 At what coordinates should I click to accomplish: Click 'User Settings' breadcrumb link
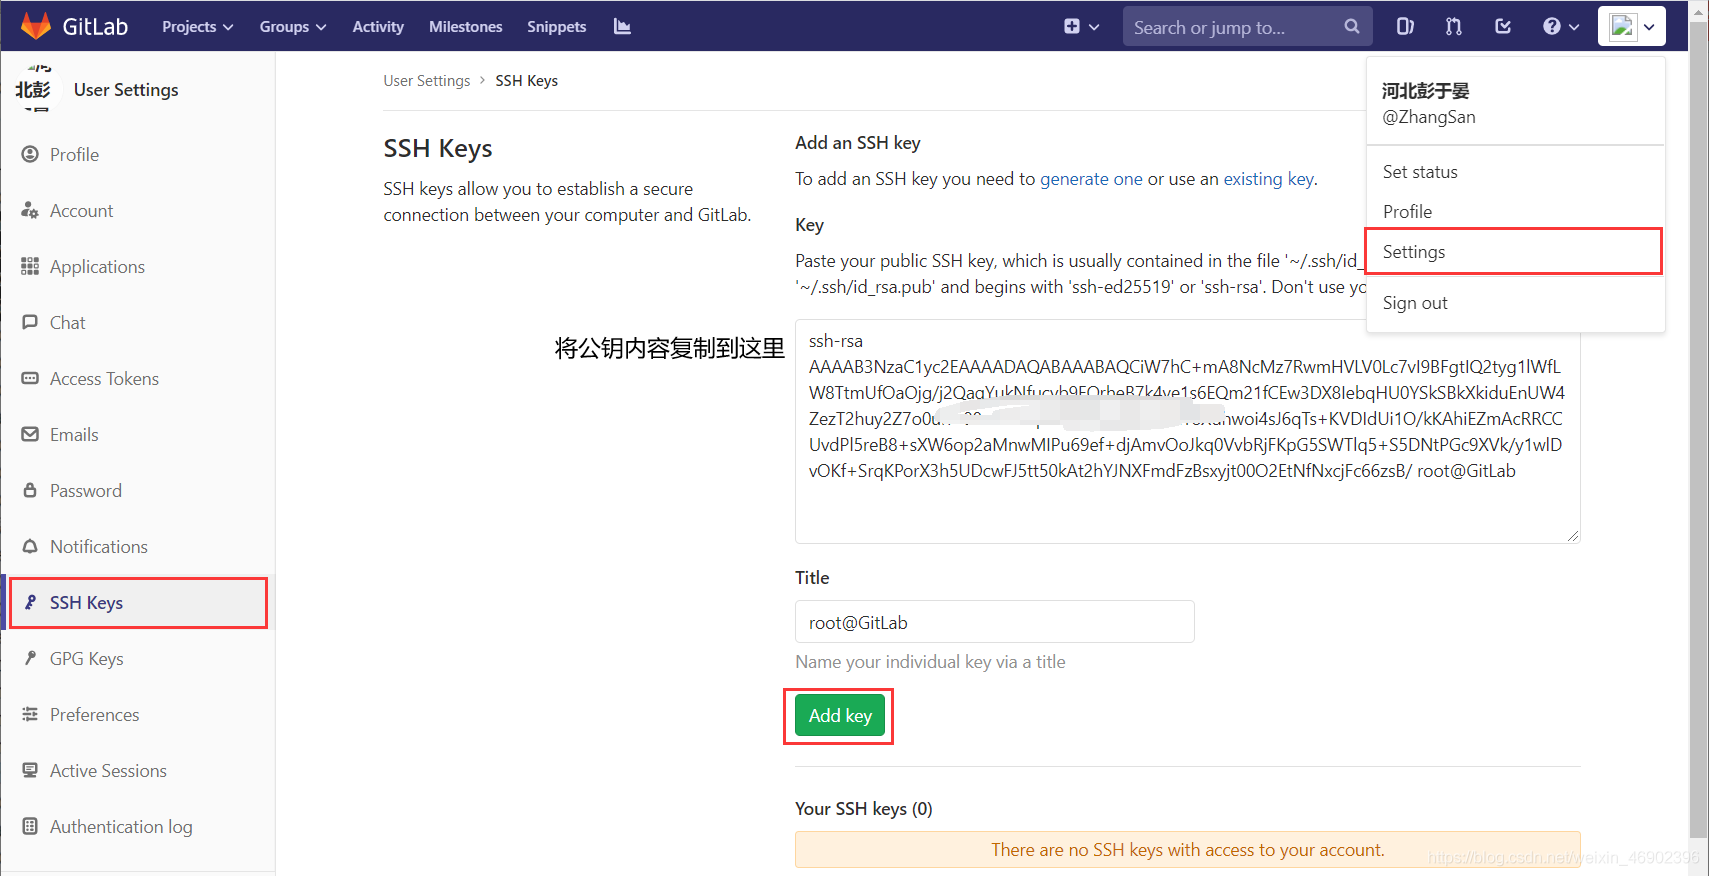(427, 81)
